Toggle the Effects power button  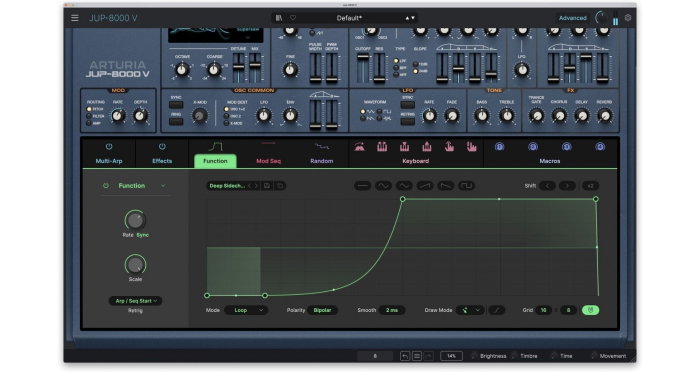(x=162, y=146)
